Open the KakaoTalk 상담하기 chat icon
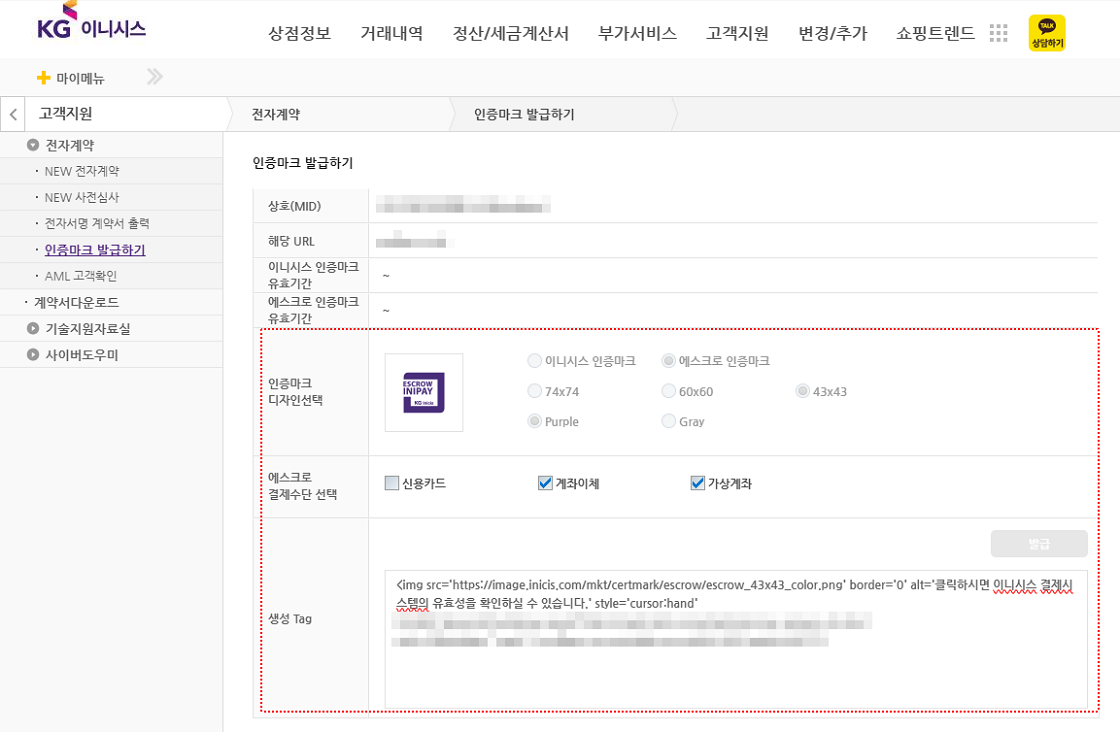 coord(1046,33)
